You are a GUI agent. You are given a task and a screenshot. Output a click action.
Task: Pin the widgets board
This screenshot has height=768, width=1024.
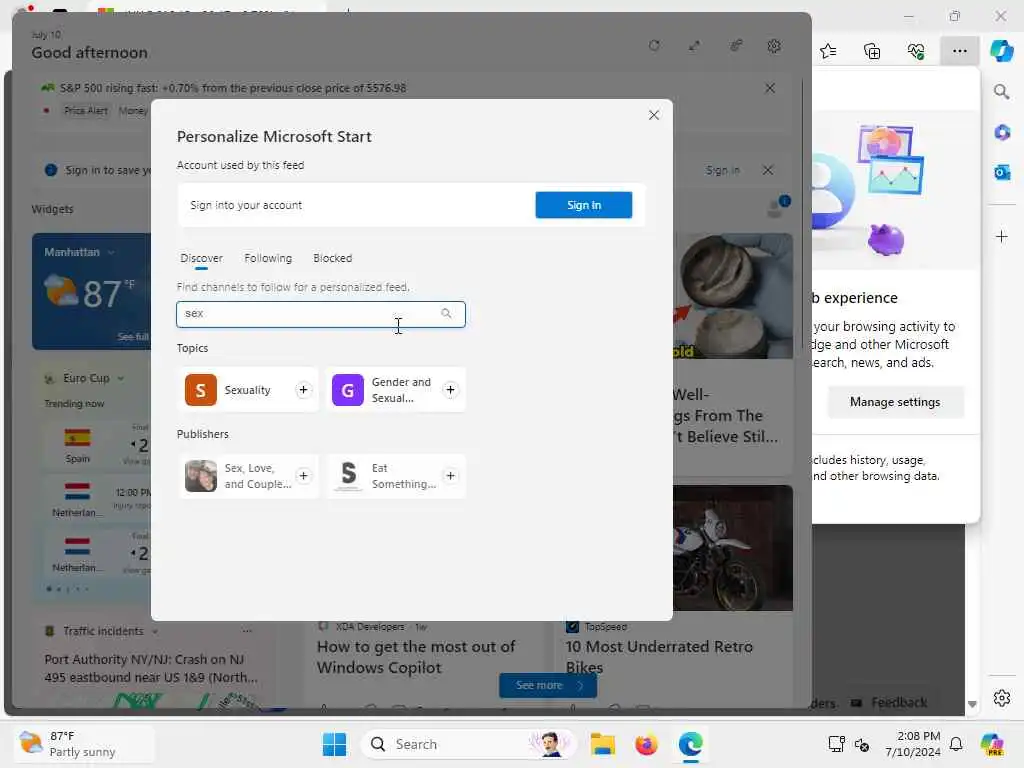(x=735, y=46)
